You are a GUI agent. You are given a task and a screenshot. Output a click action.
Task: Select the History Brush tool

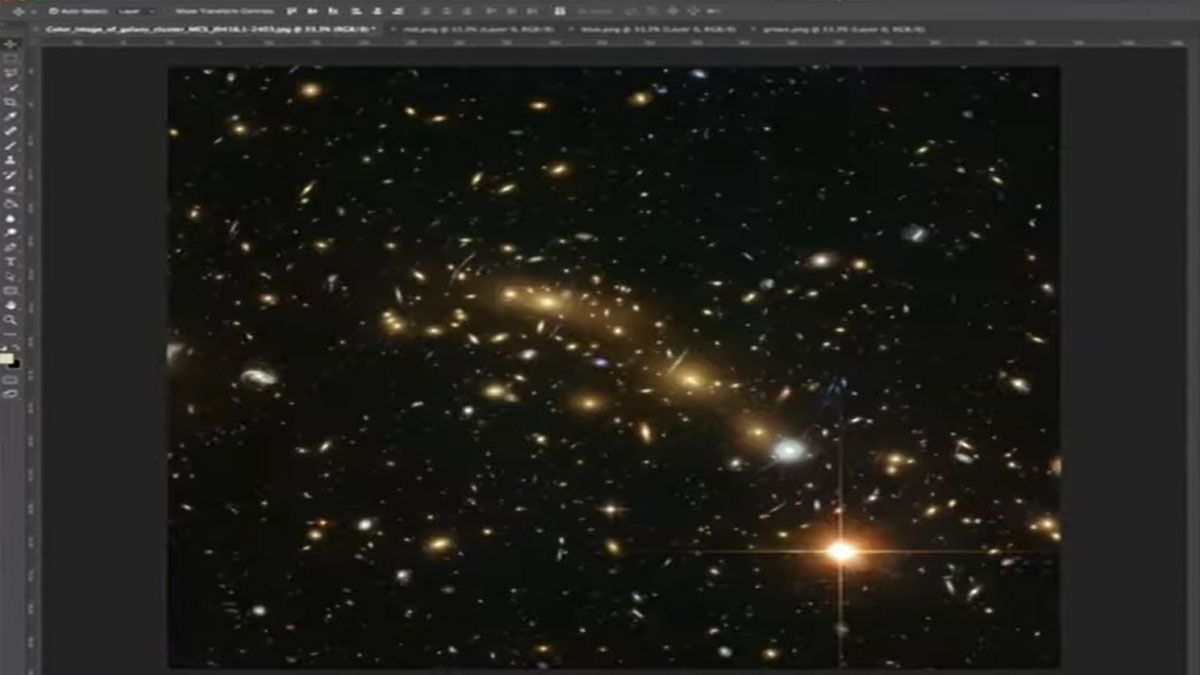[x=10, y=174]
